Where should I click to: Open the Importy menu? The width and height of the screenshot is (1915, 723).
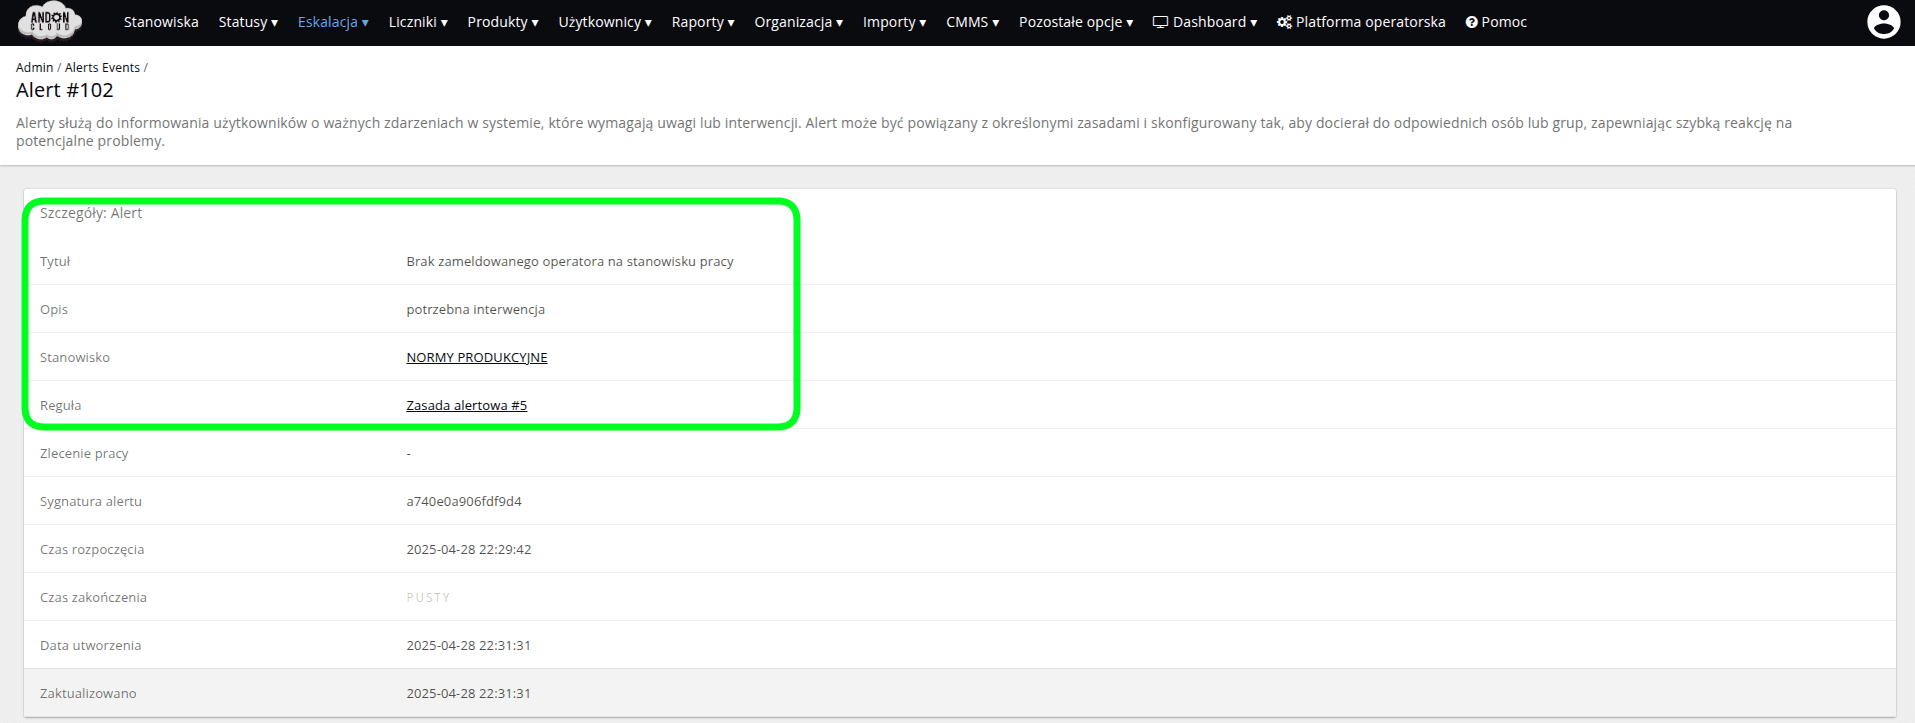(894, 22)
